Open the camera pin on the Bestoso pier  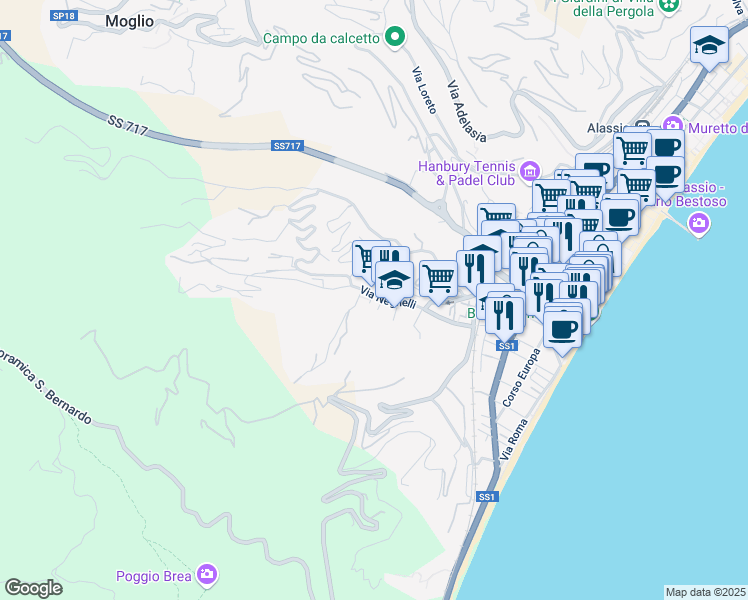[x=699, y=224]
